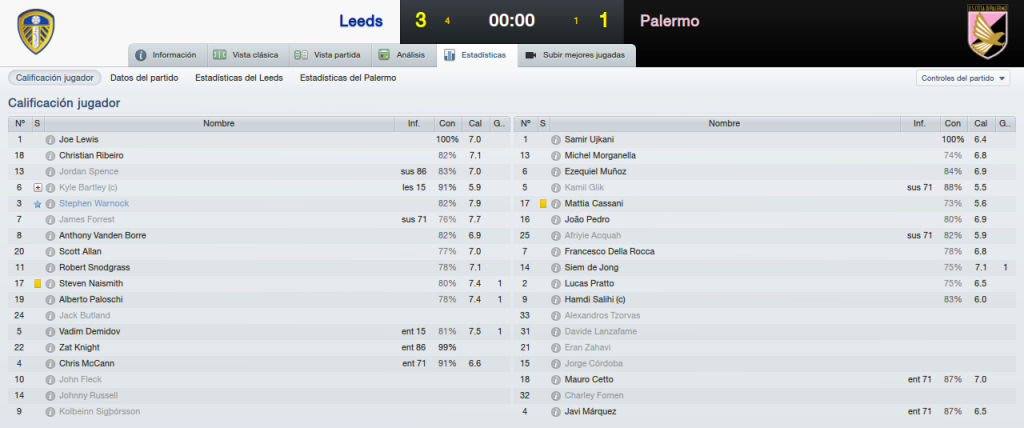1024x428 pixels.
Task: Click the Palermo club crest
Action: [989, 31]
